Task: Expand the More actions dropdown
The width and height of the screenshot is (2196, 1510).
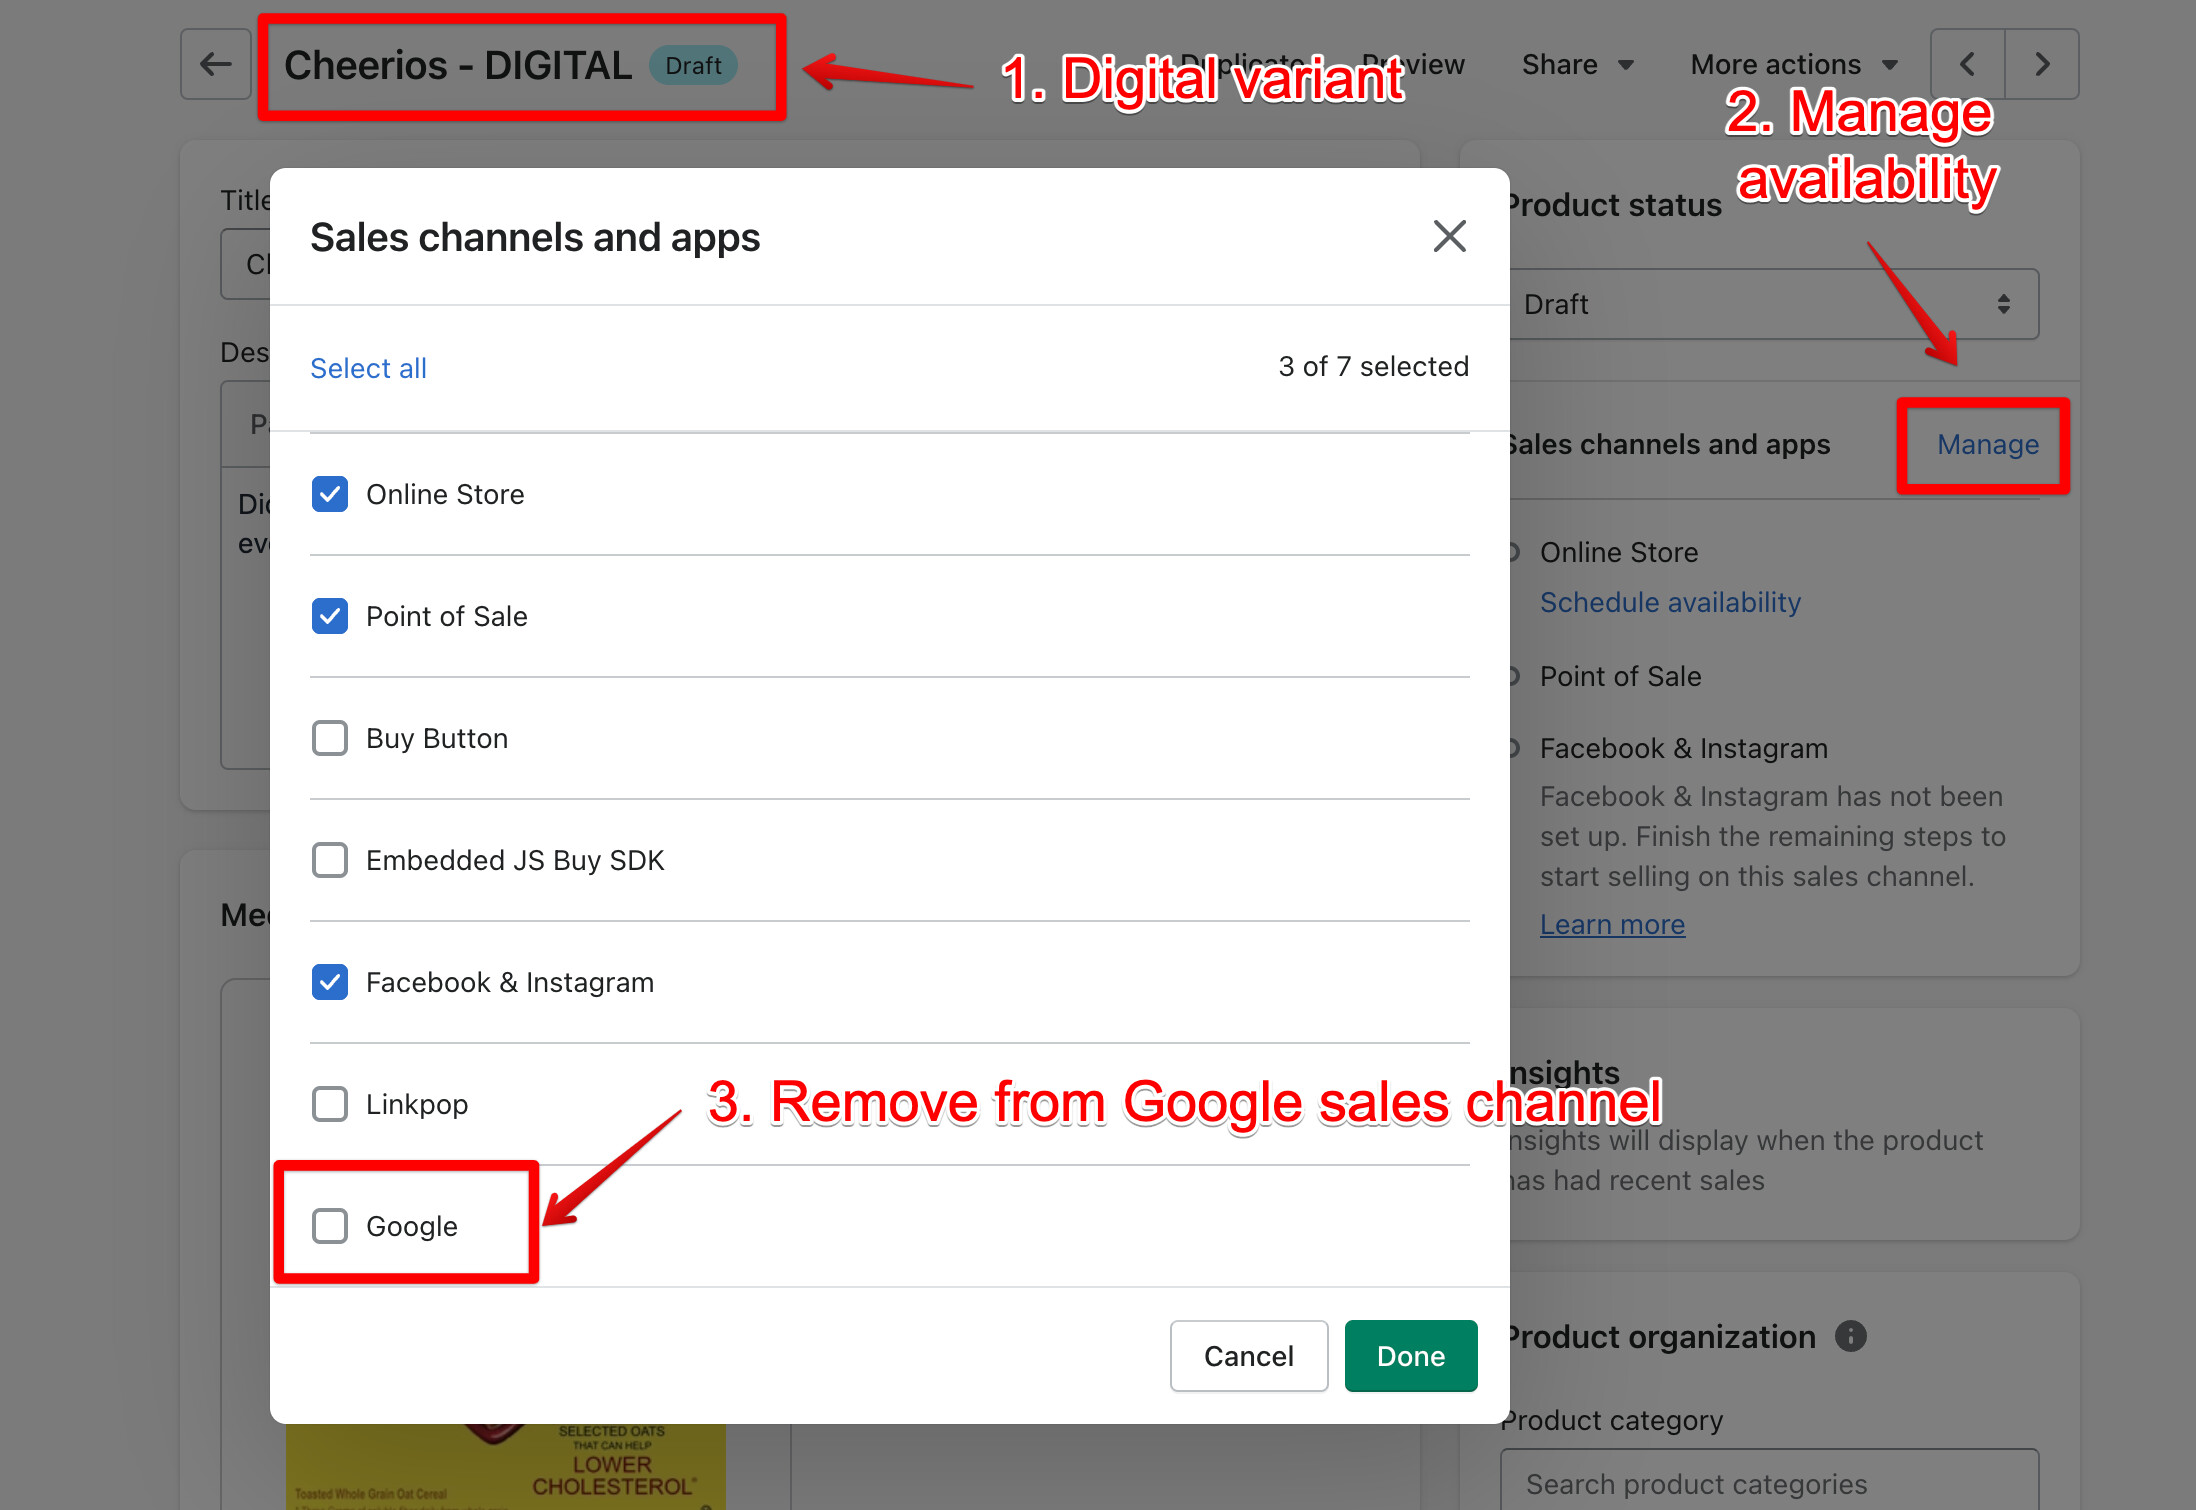Action: (1793, 65)
